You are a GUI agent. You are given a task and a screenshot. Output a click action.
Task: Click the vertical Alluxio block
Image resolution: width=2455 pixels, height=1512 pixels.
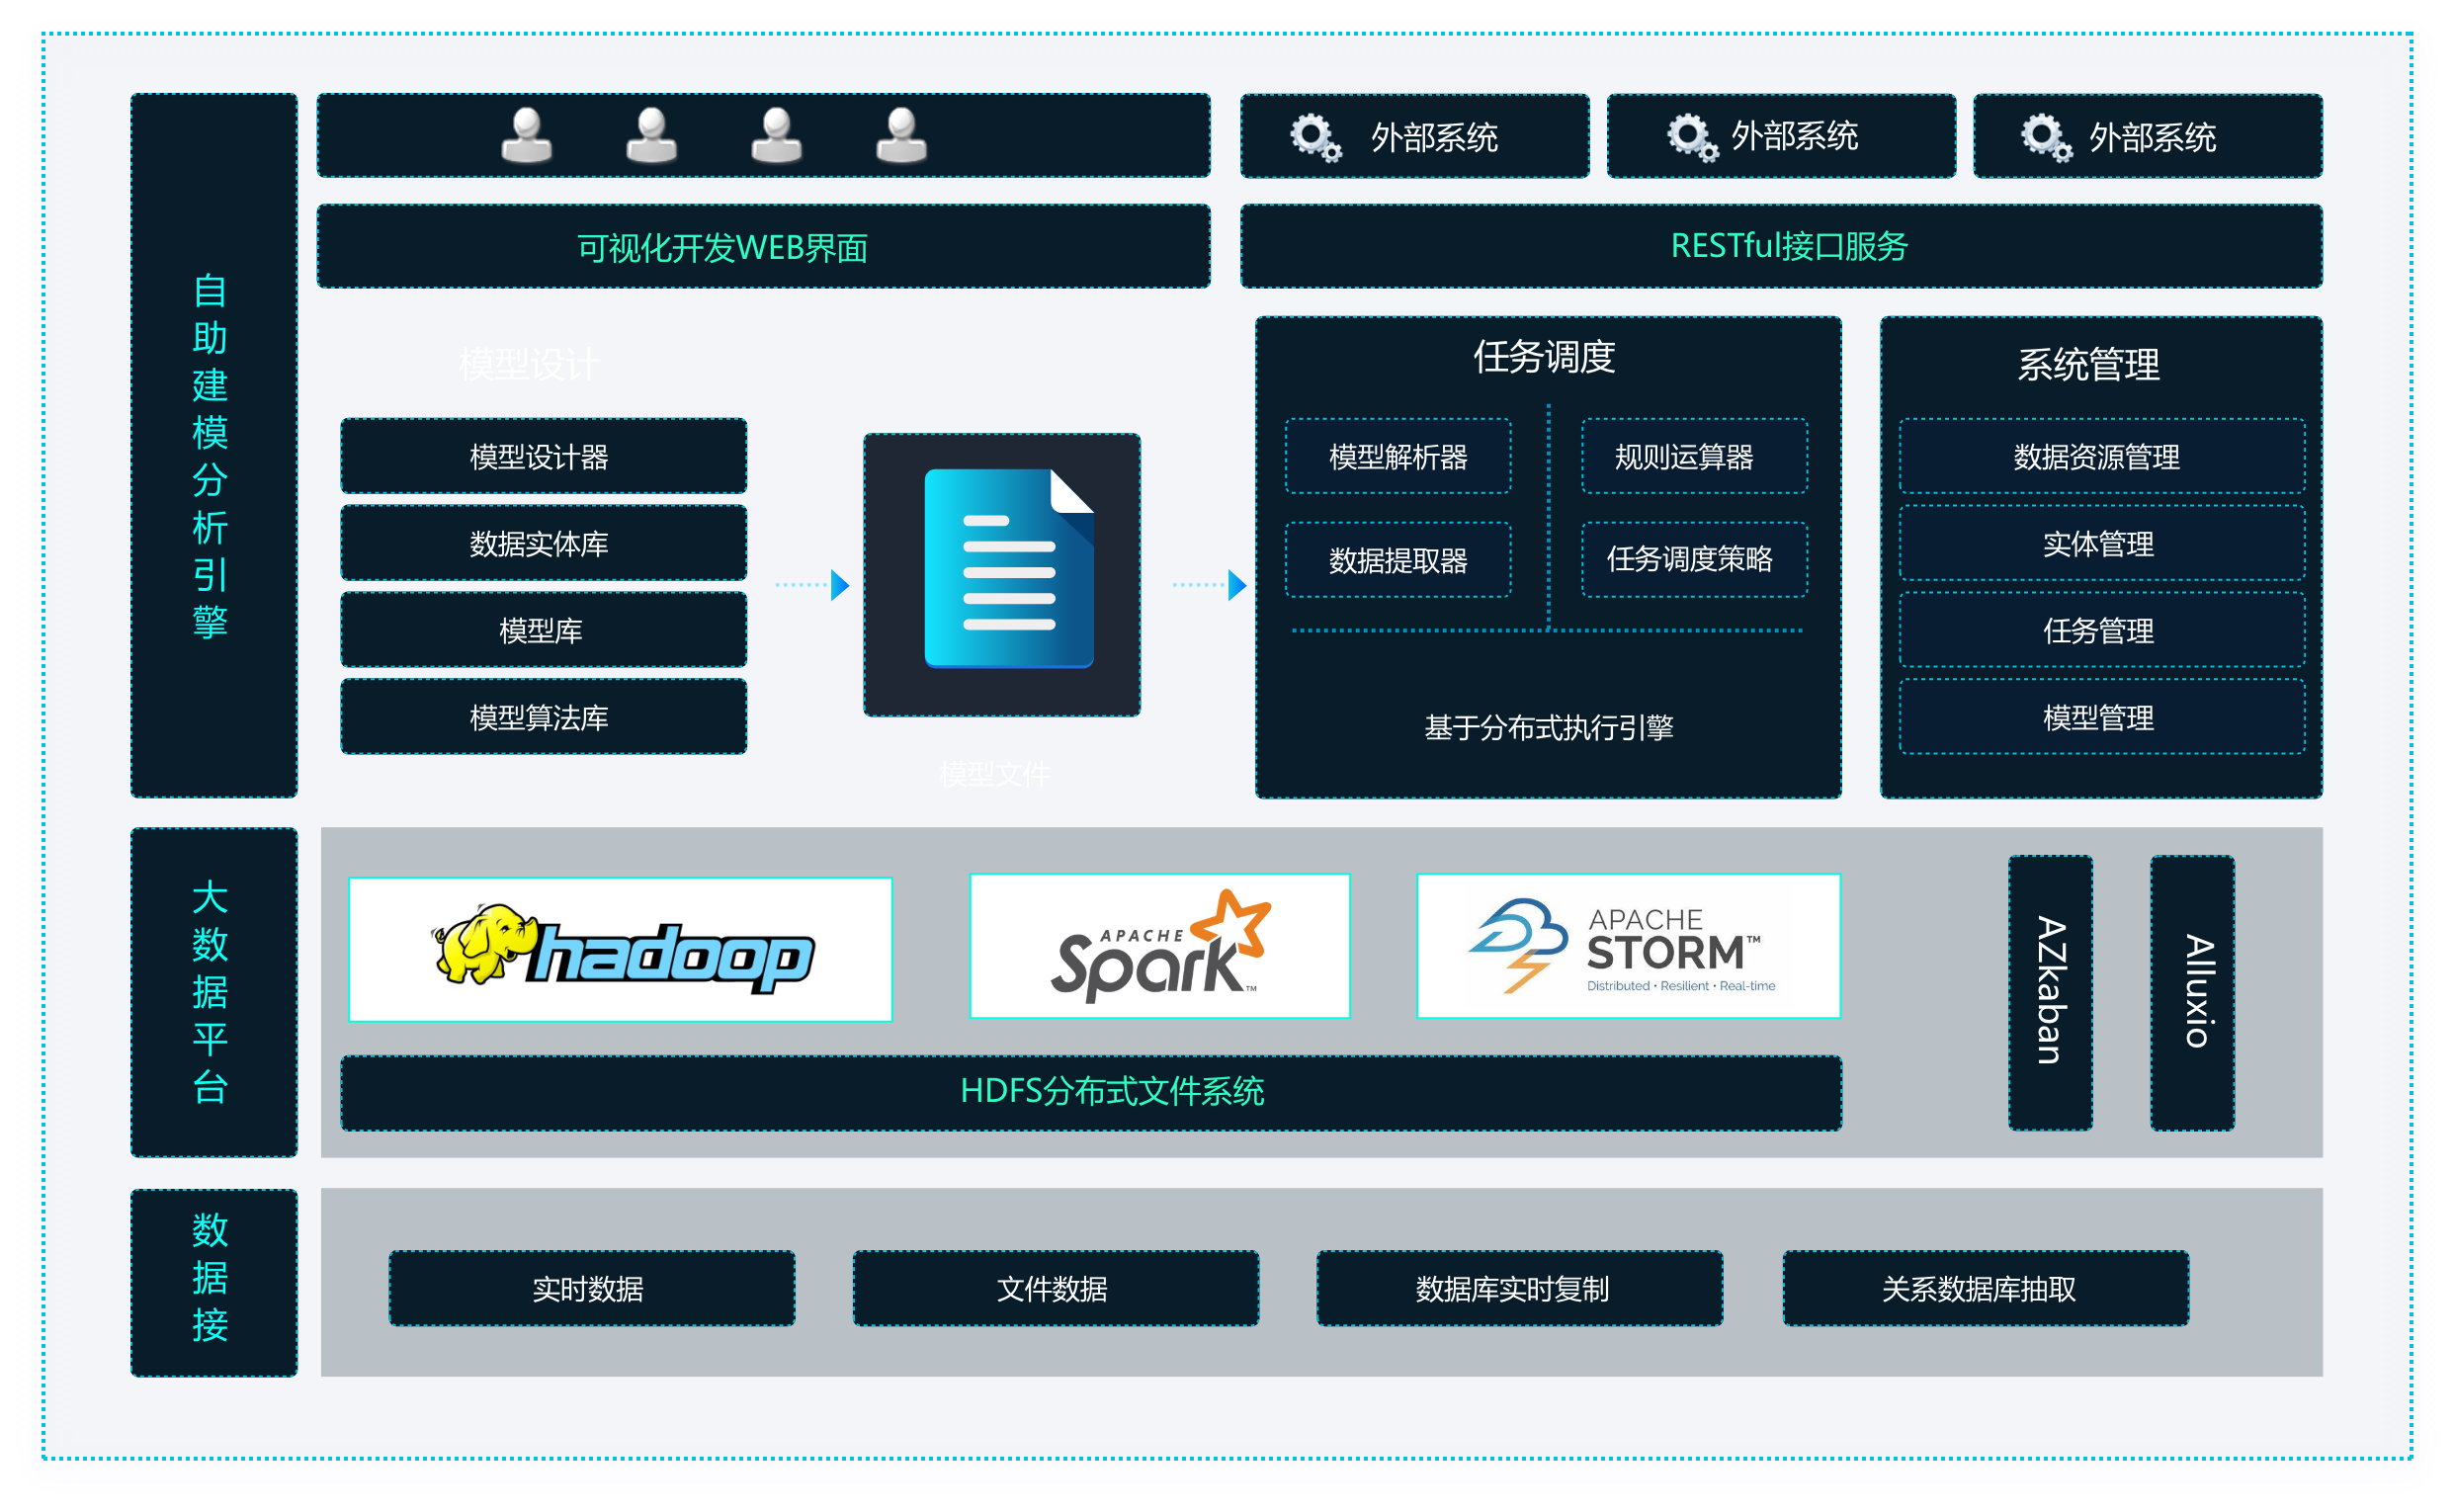(x=2192, y=992)
